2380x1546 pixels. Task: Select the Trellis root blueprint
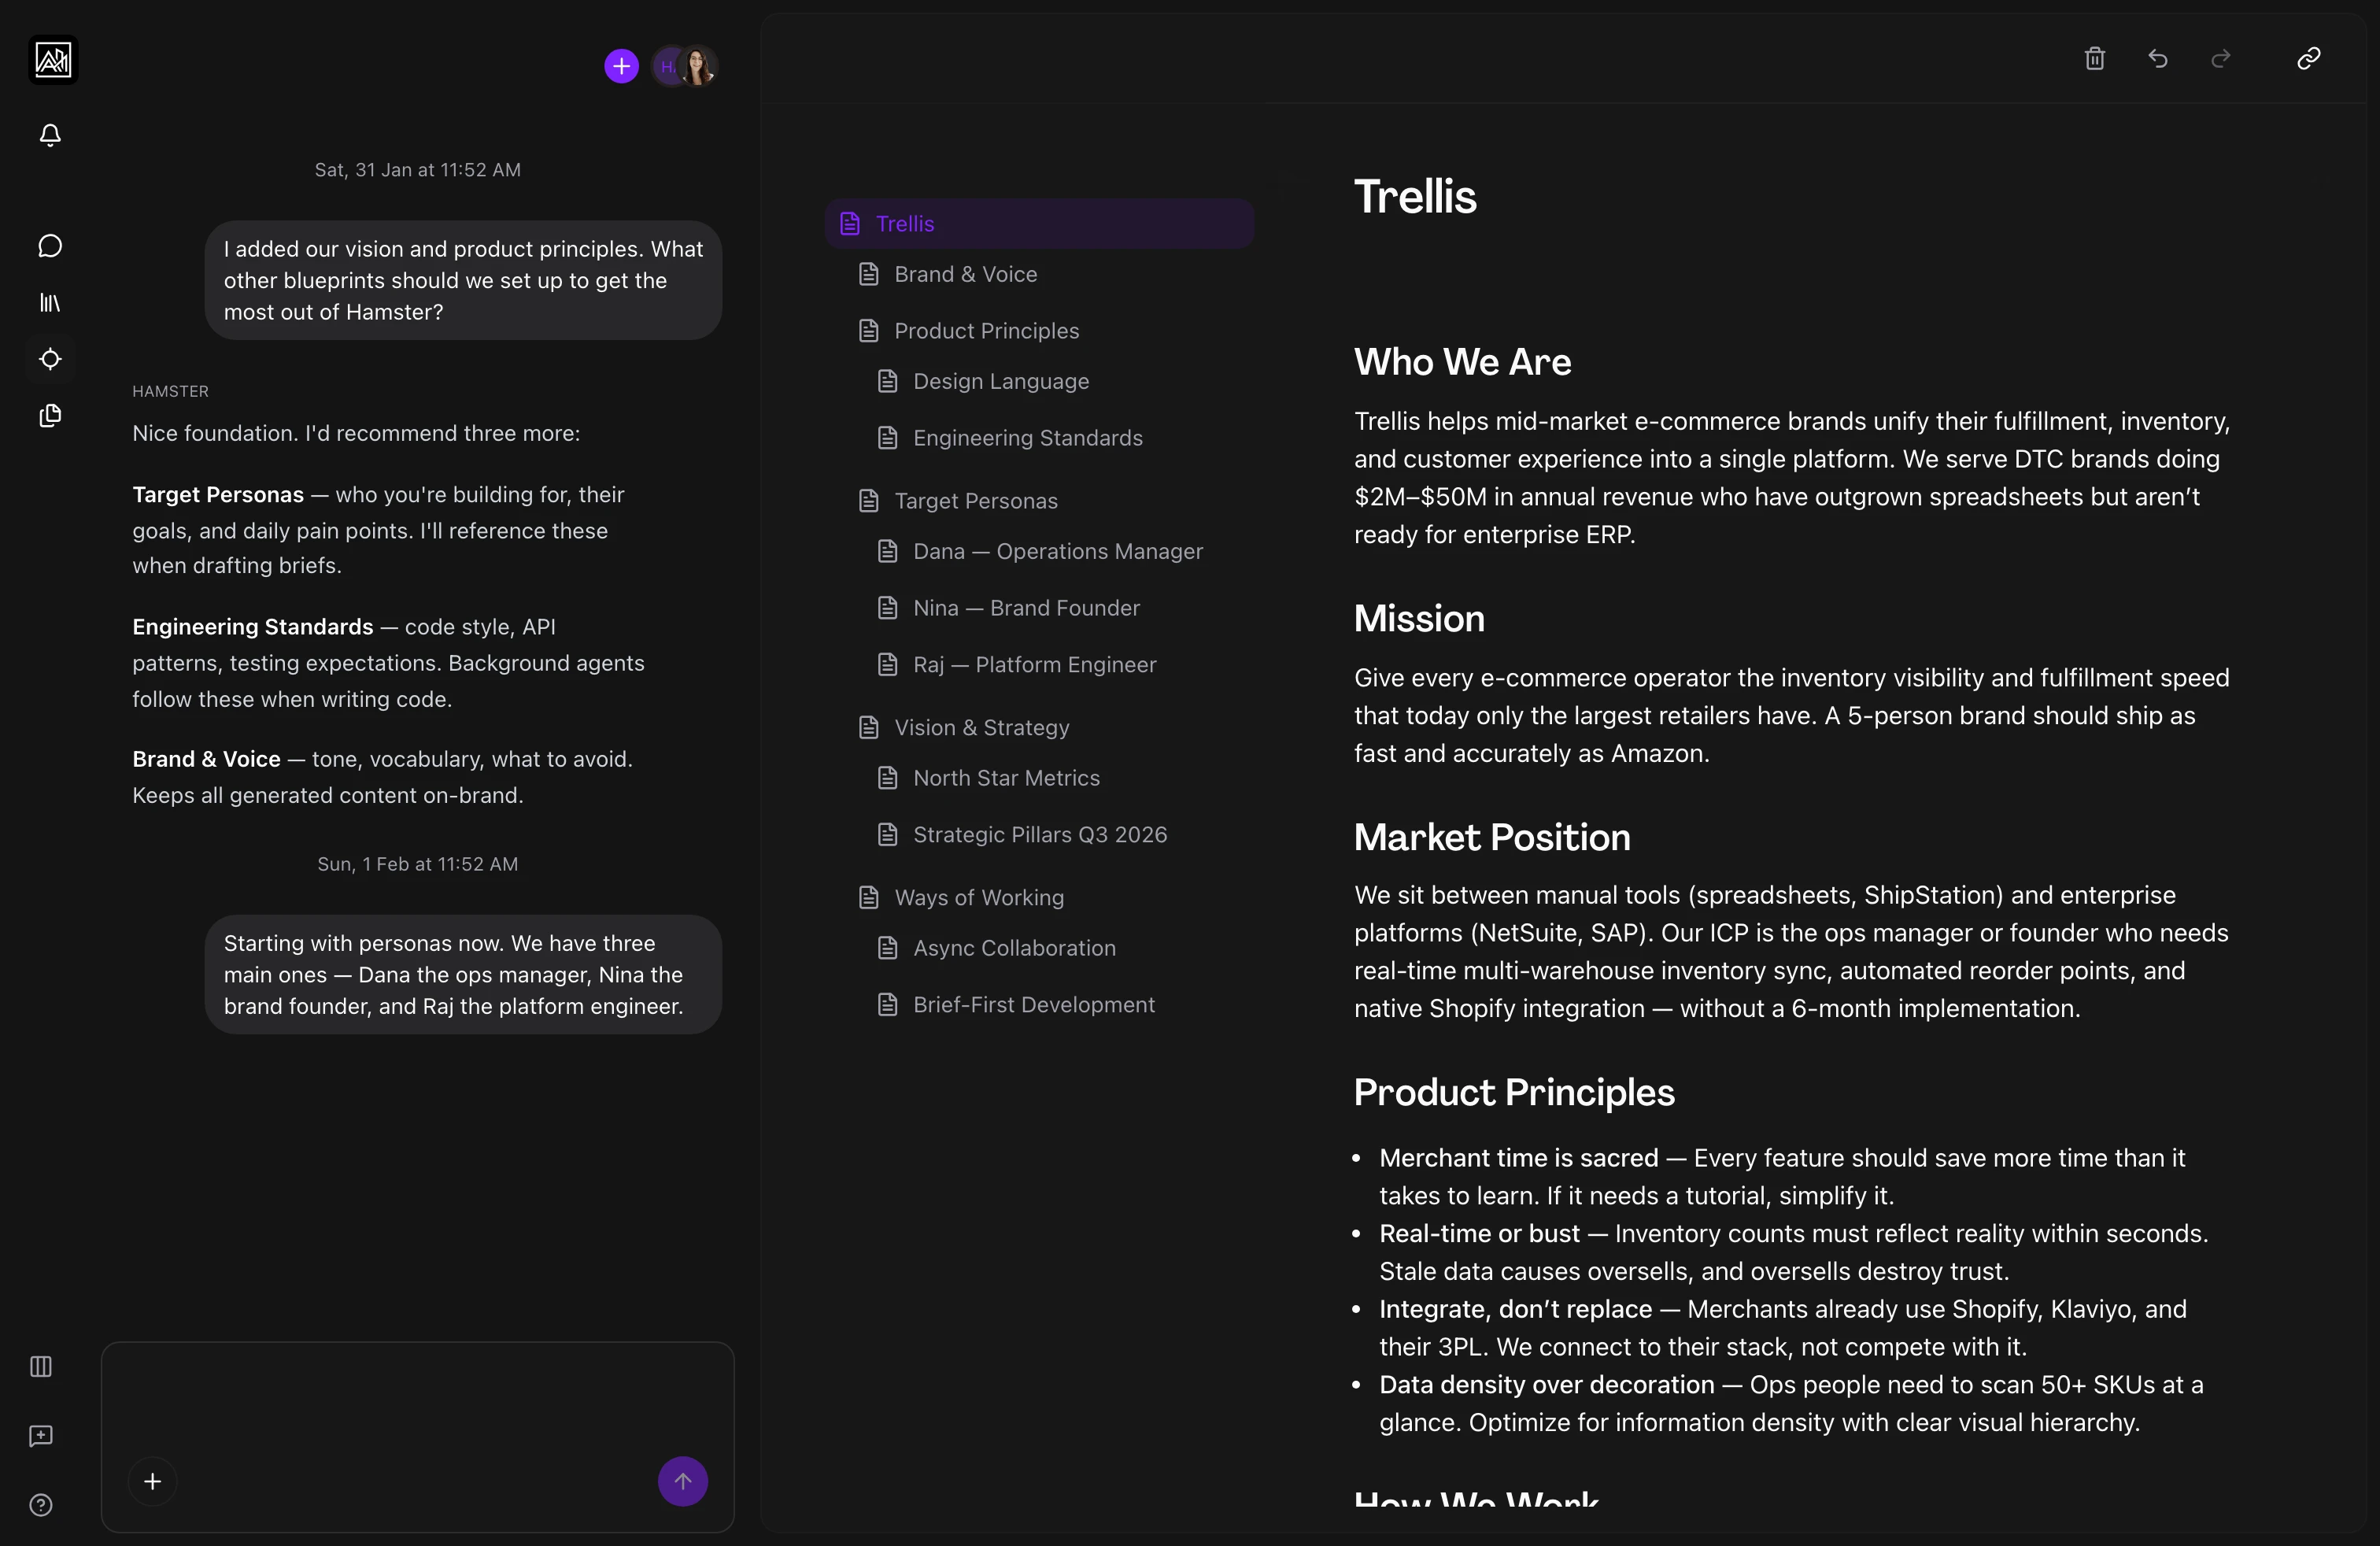(905, 224)
